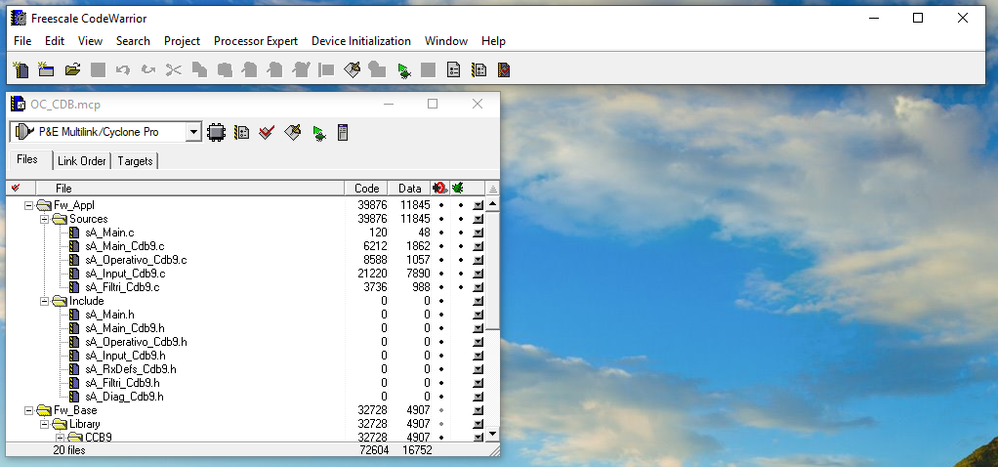Open Project Inspector icon
Viewport: 998px width, 467px height.
pos(342,132)
